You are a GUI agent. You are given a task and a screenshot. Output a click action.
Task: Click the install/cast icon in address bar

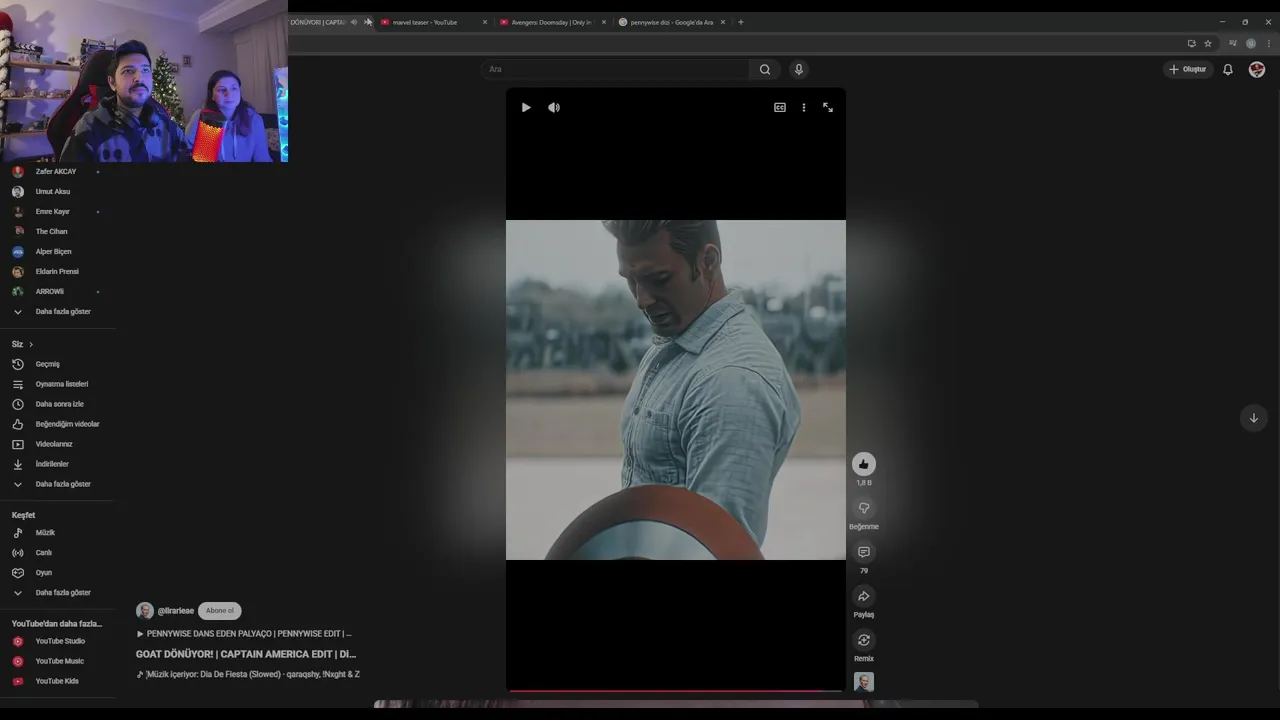click(1191, 43)
